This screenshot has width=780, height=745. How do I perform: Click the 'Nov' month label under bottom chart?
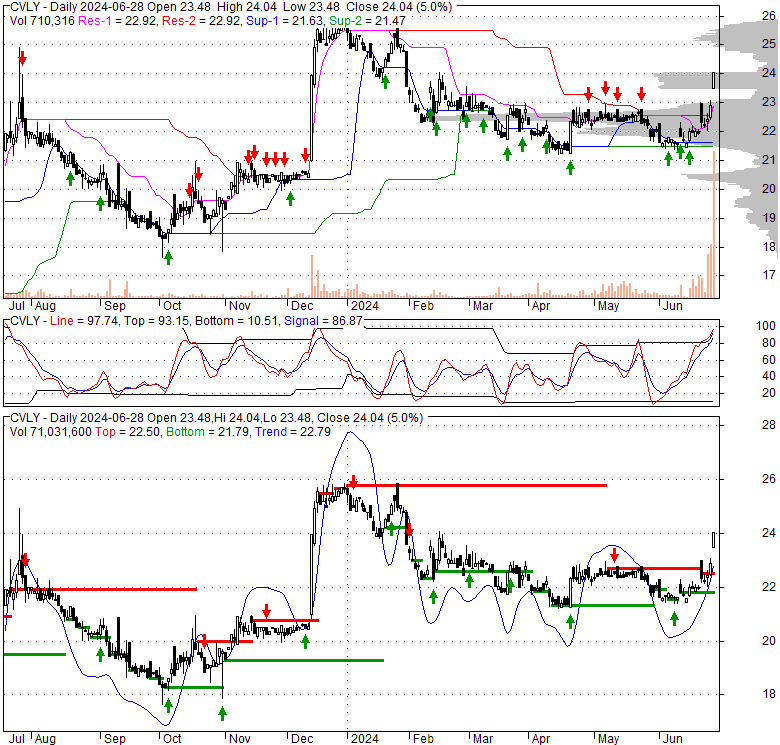pyautogui.click(x=239, y=739)
